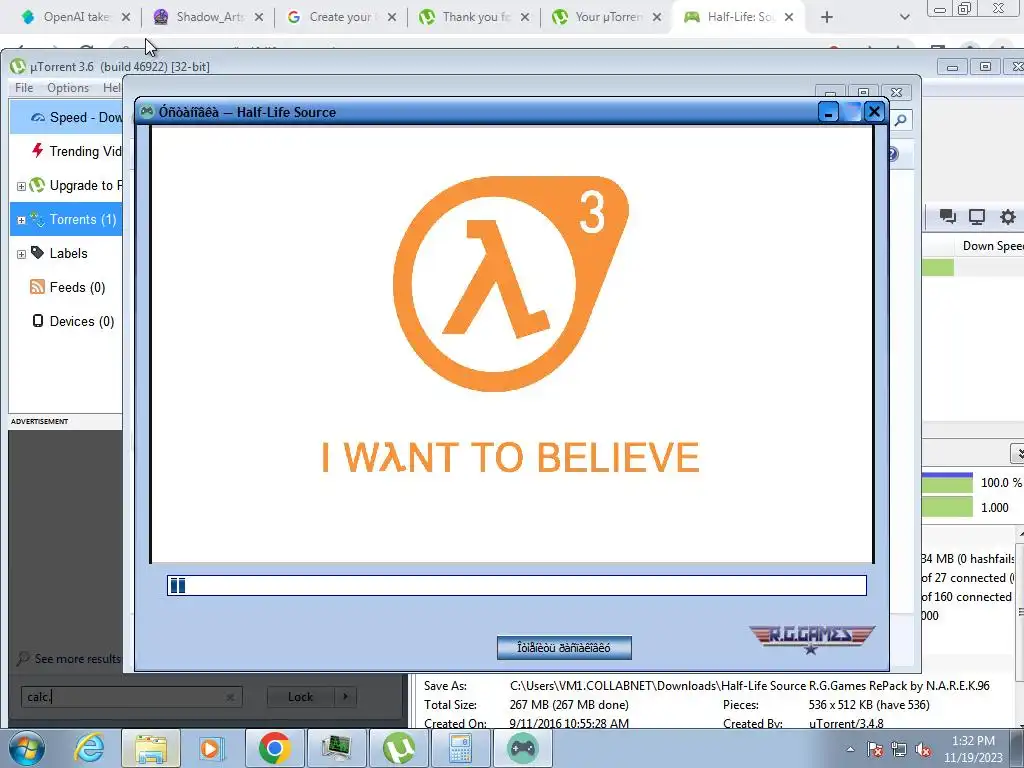The image size is (1024, 768).
Task: Open the browser tab search dropdown
Action: coord(904,17)
